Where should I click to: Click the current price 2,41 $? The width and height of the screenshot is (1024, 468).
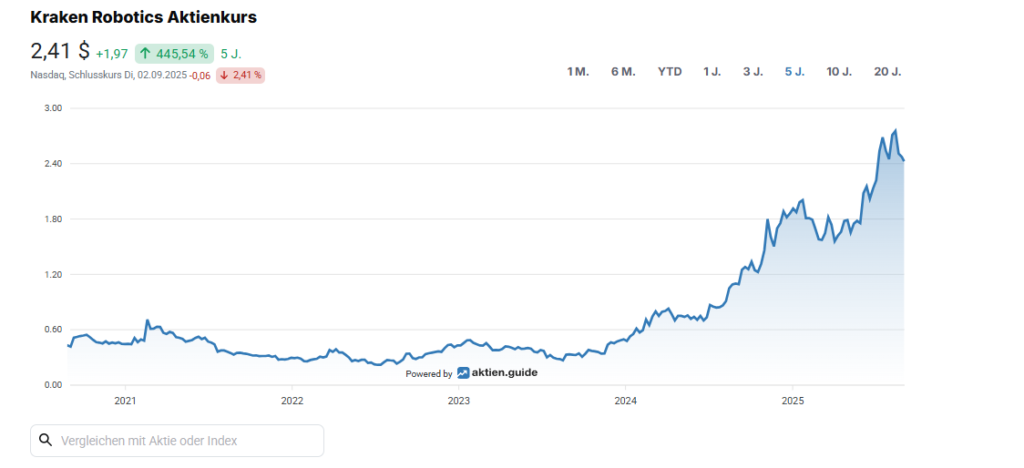[x=60, y=52]
